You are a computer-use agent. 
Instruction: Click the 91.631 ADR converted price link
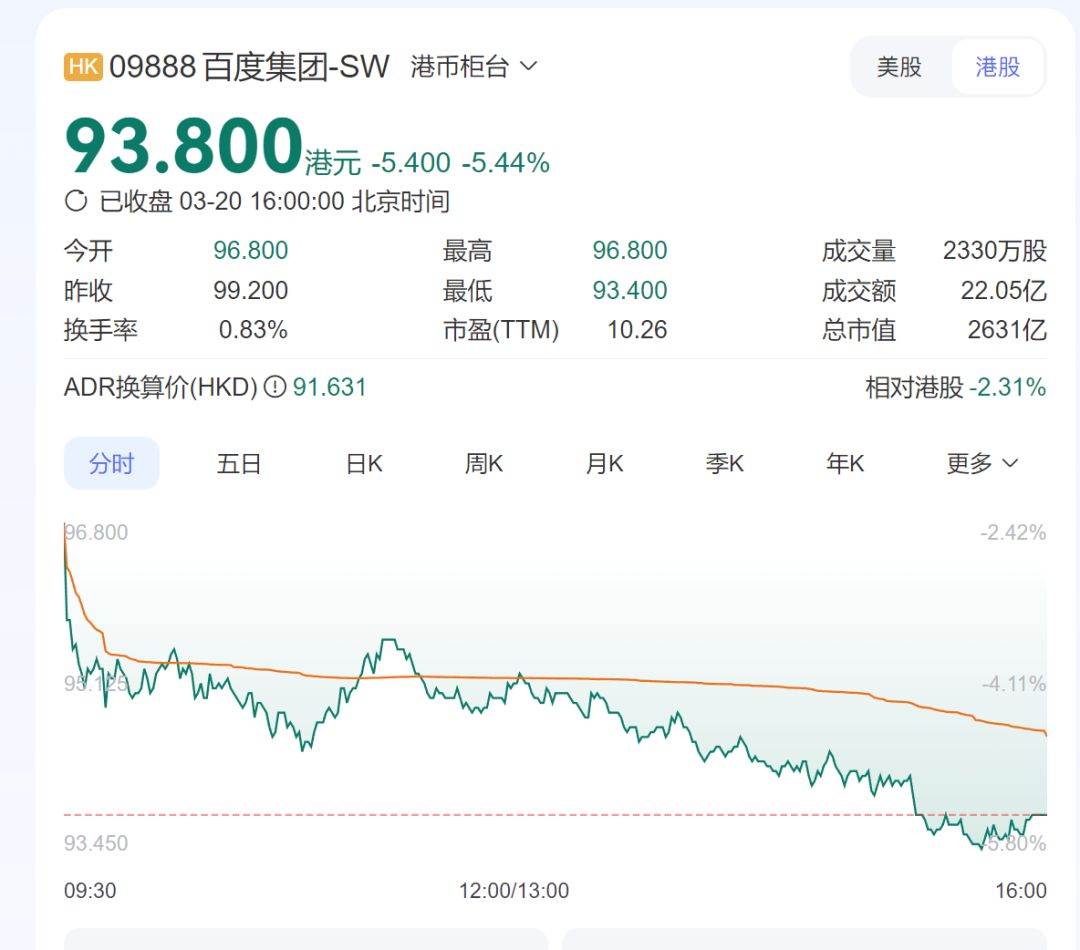pos(326,386)
